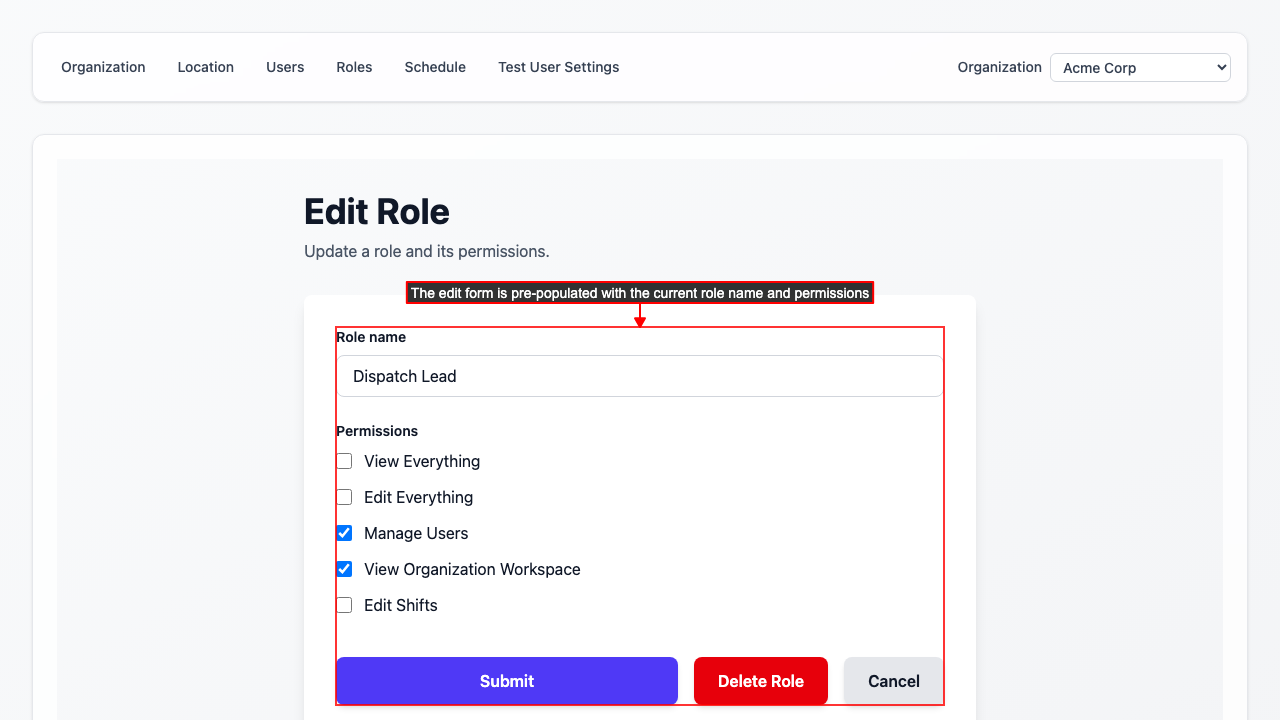Switch to the Schedule view
The width and height of the screenshot is (1280, 720).
435,67
